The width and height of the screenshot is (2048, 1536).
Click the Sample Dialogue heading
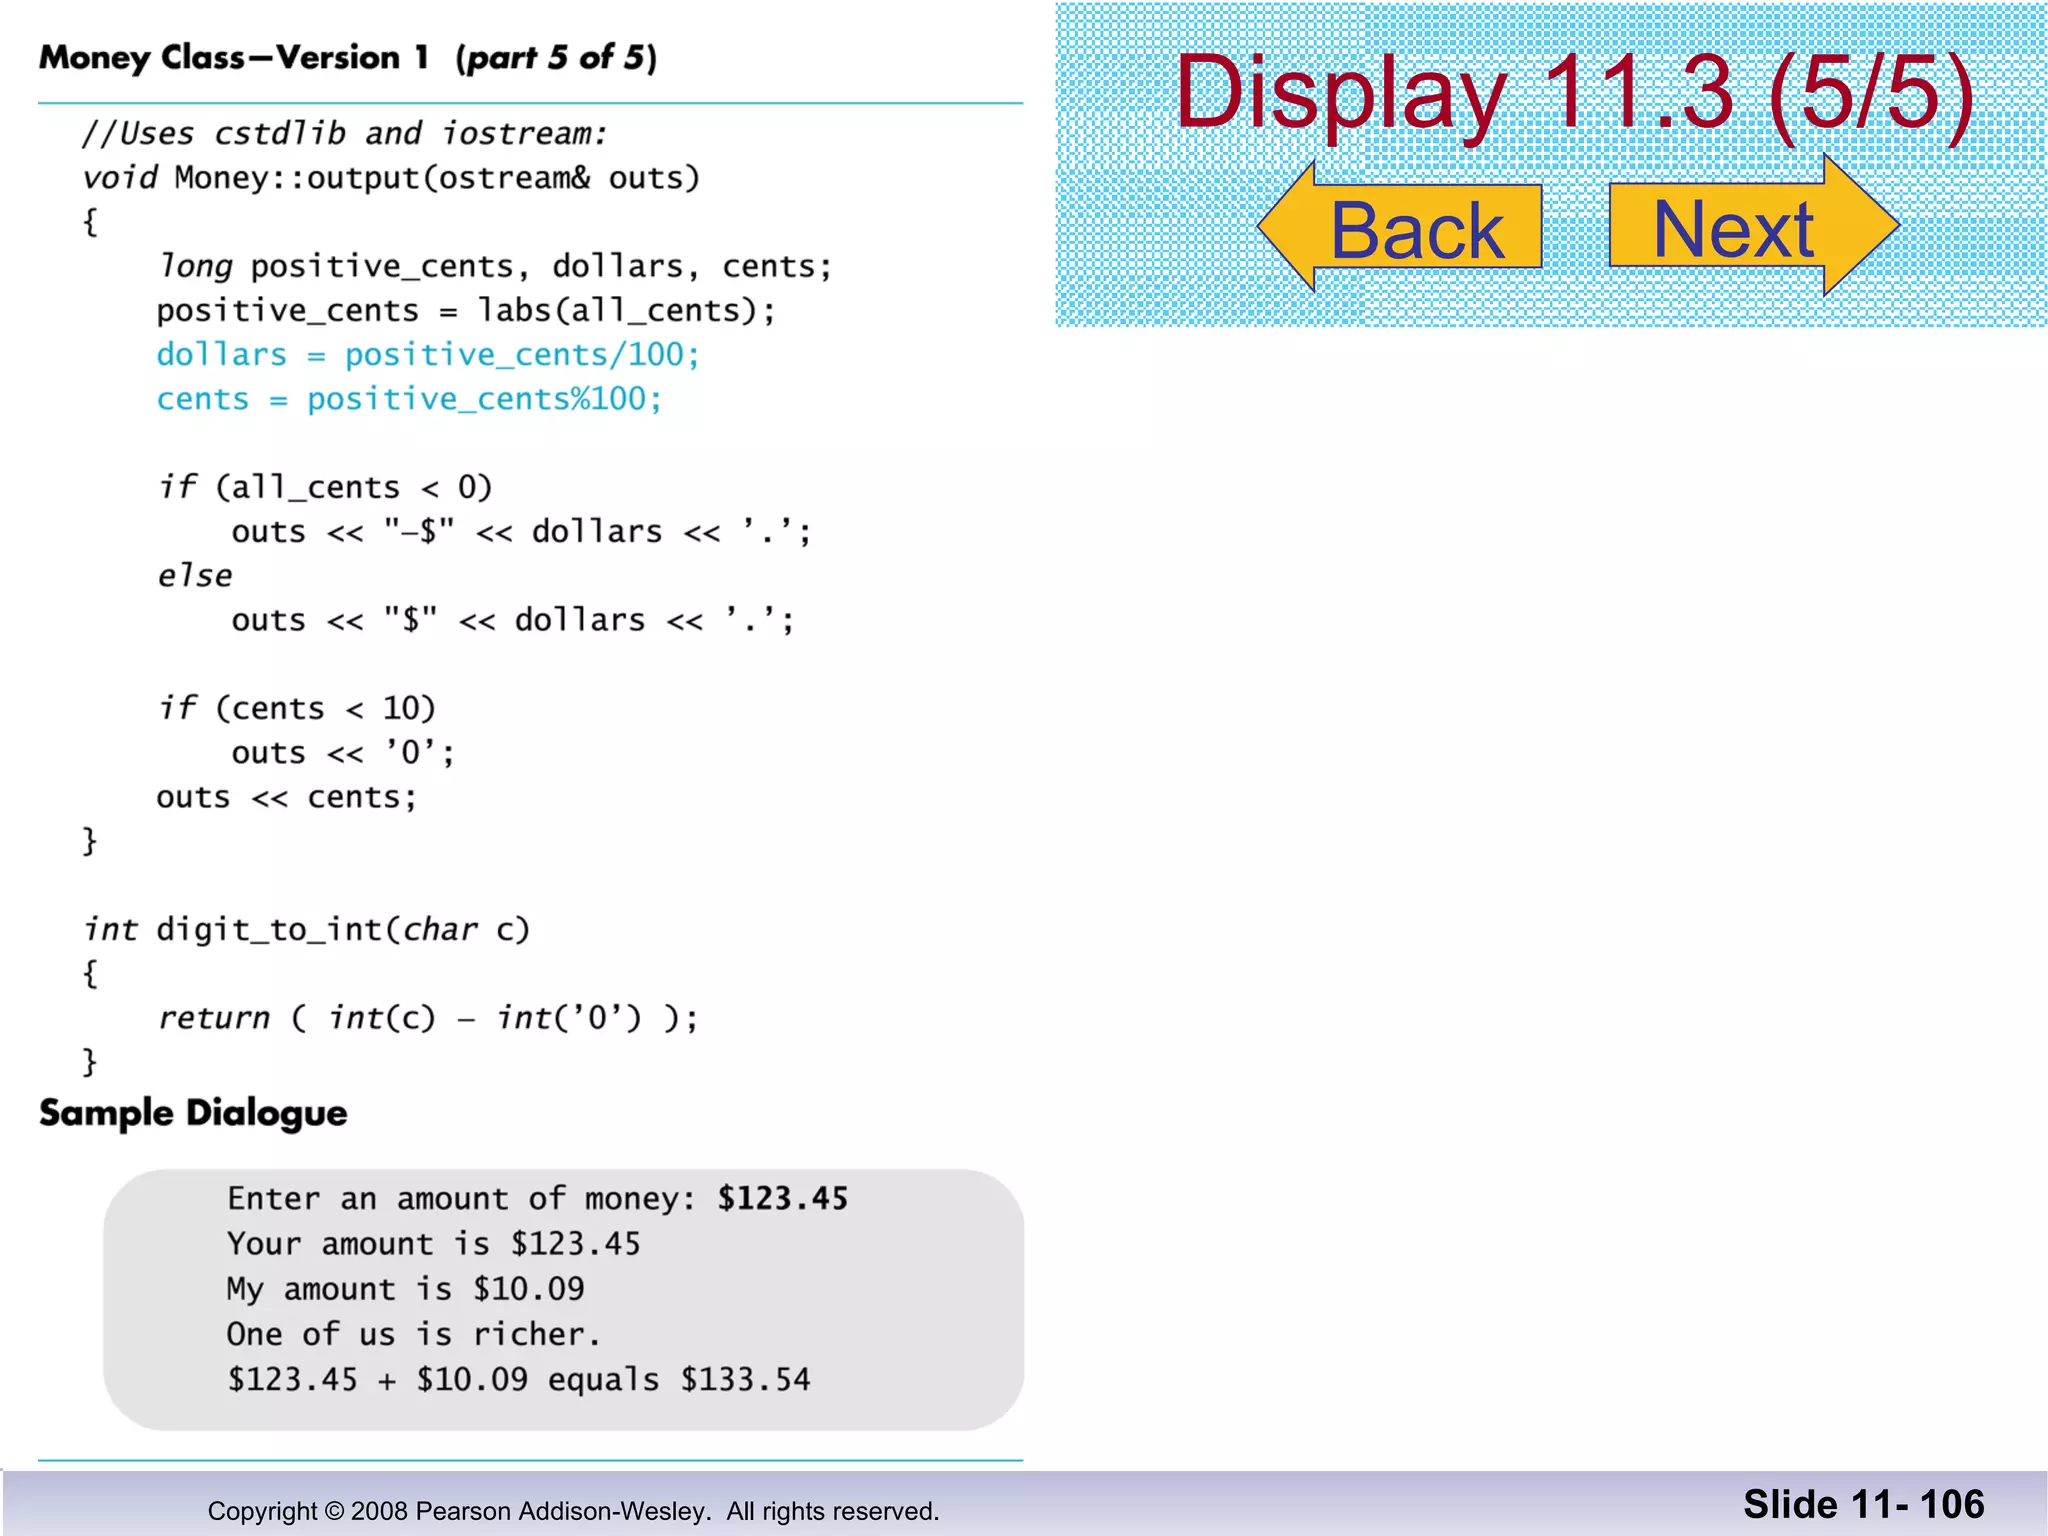pyautogui.click(x=193, y=1113)
